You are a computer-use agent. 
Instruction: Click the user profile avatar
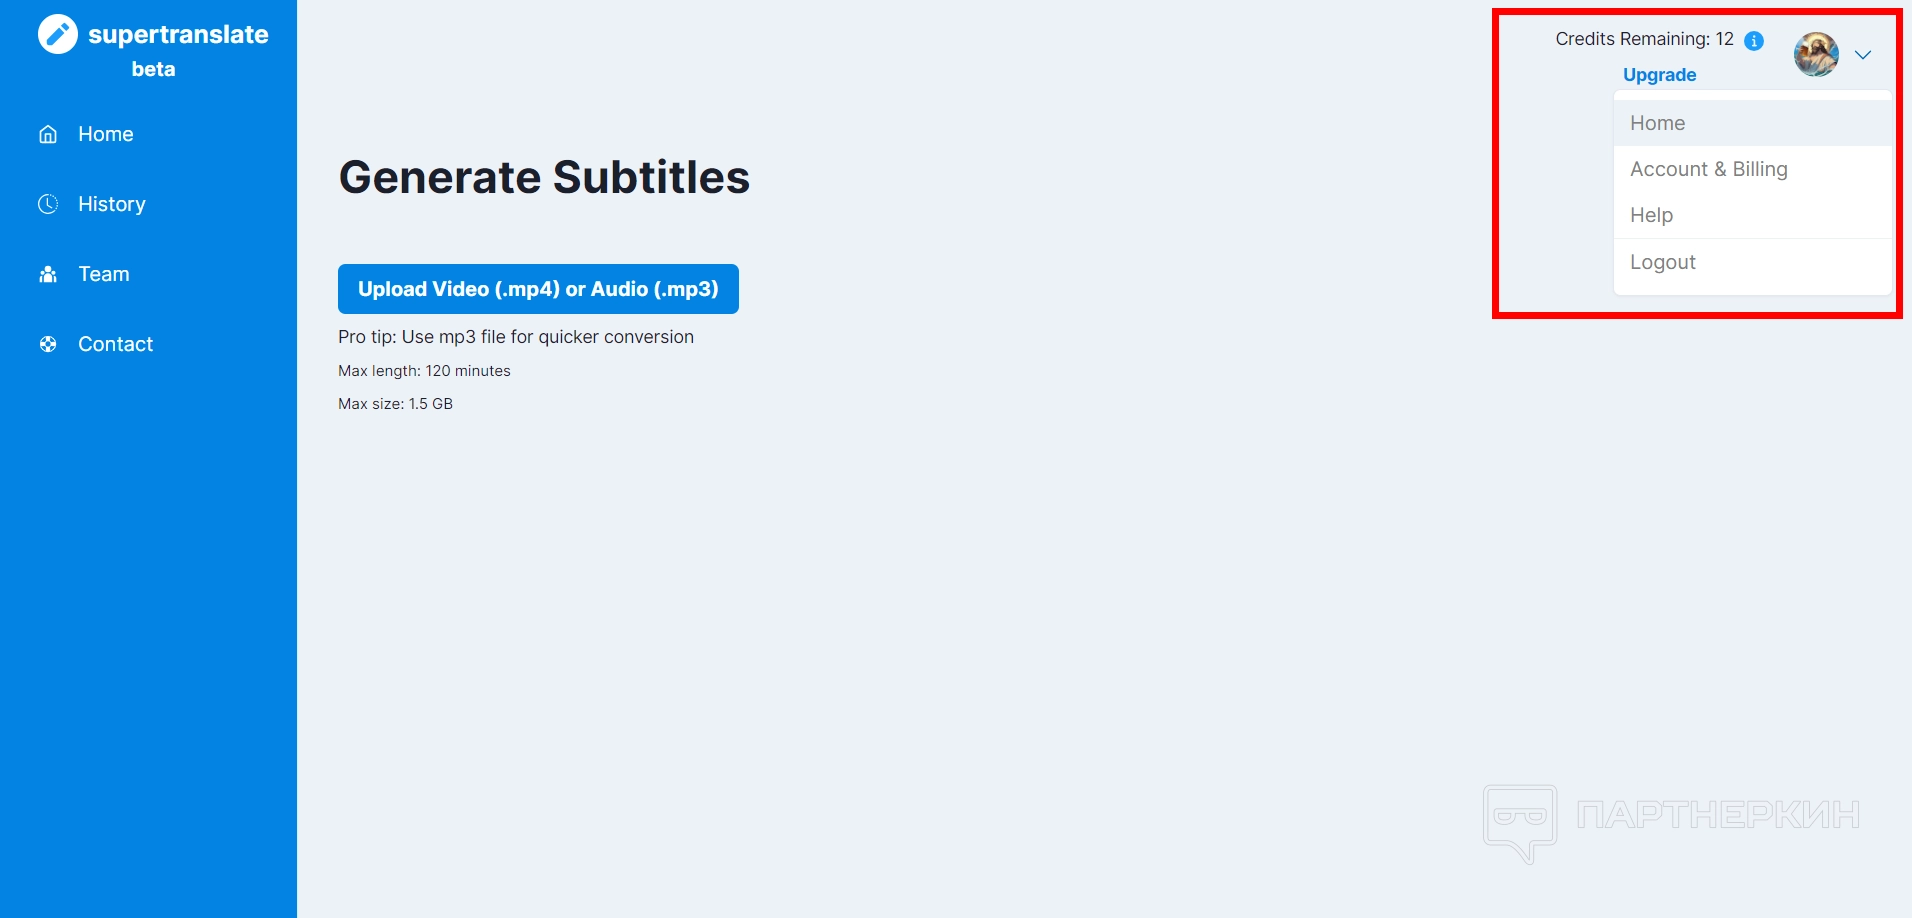coord(1815,54)
